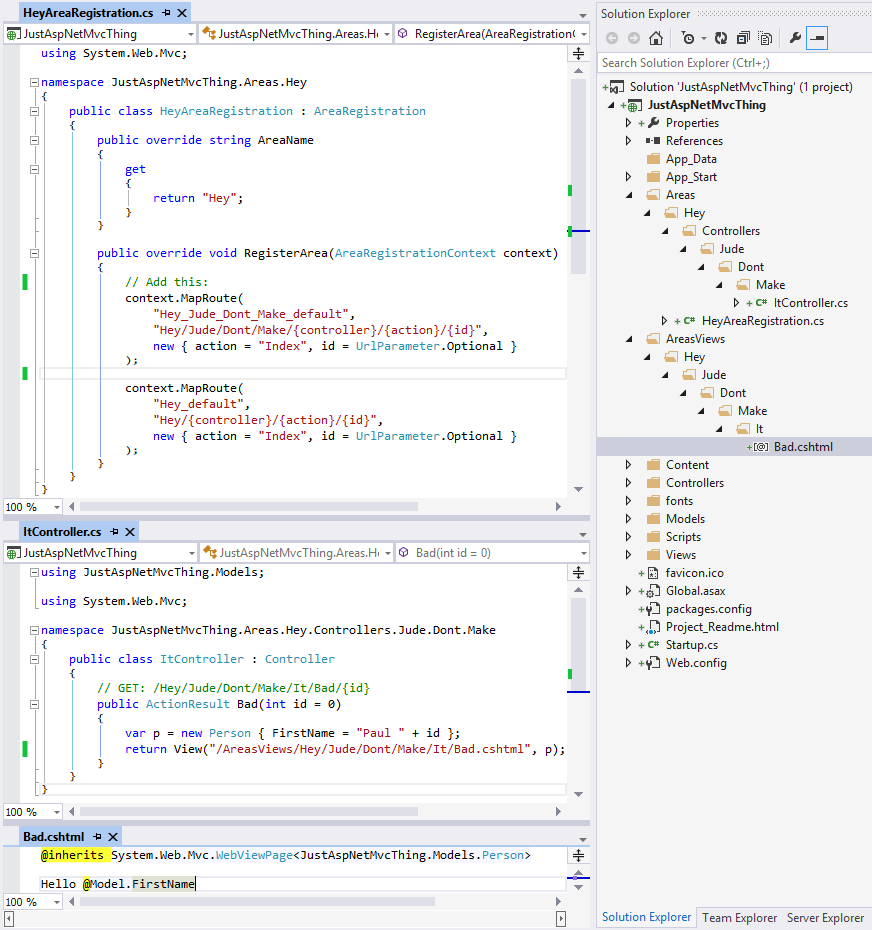The image size is (872, 930).
Task: Open the tab list arrow above HeyAreaRegistration editor
Action: [x=583, y=15]
